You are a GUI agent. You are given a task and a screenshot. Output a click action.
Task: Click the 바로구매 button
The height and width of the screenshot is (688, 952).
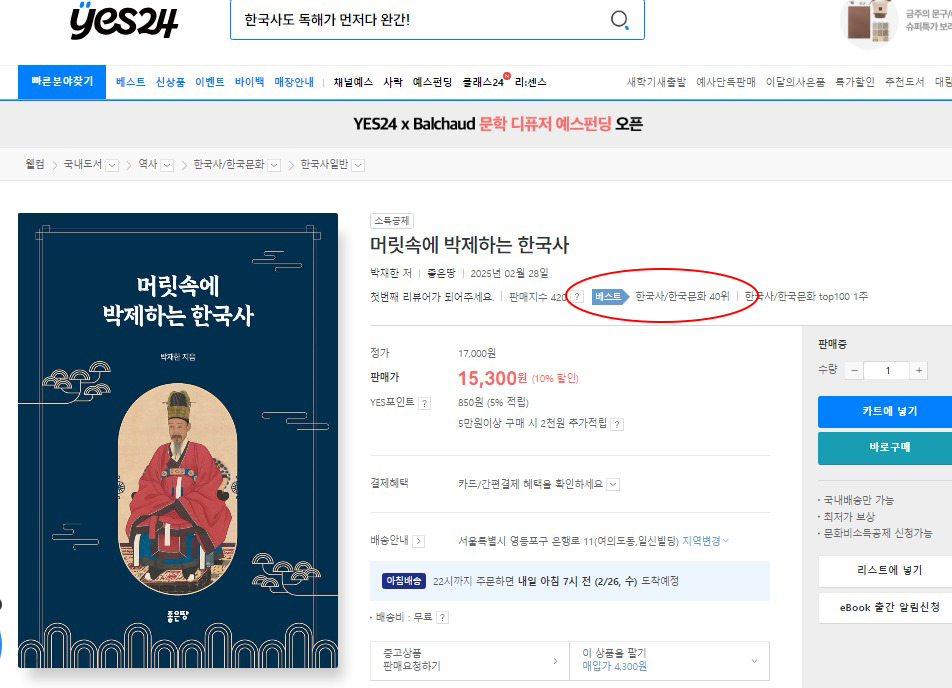885,448
